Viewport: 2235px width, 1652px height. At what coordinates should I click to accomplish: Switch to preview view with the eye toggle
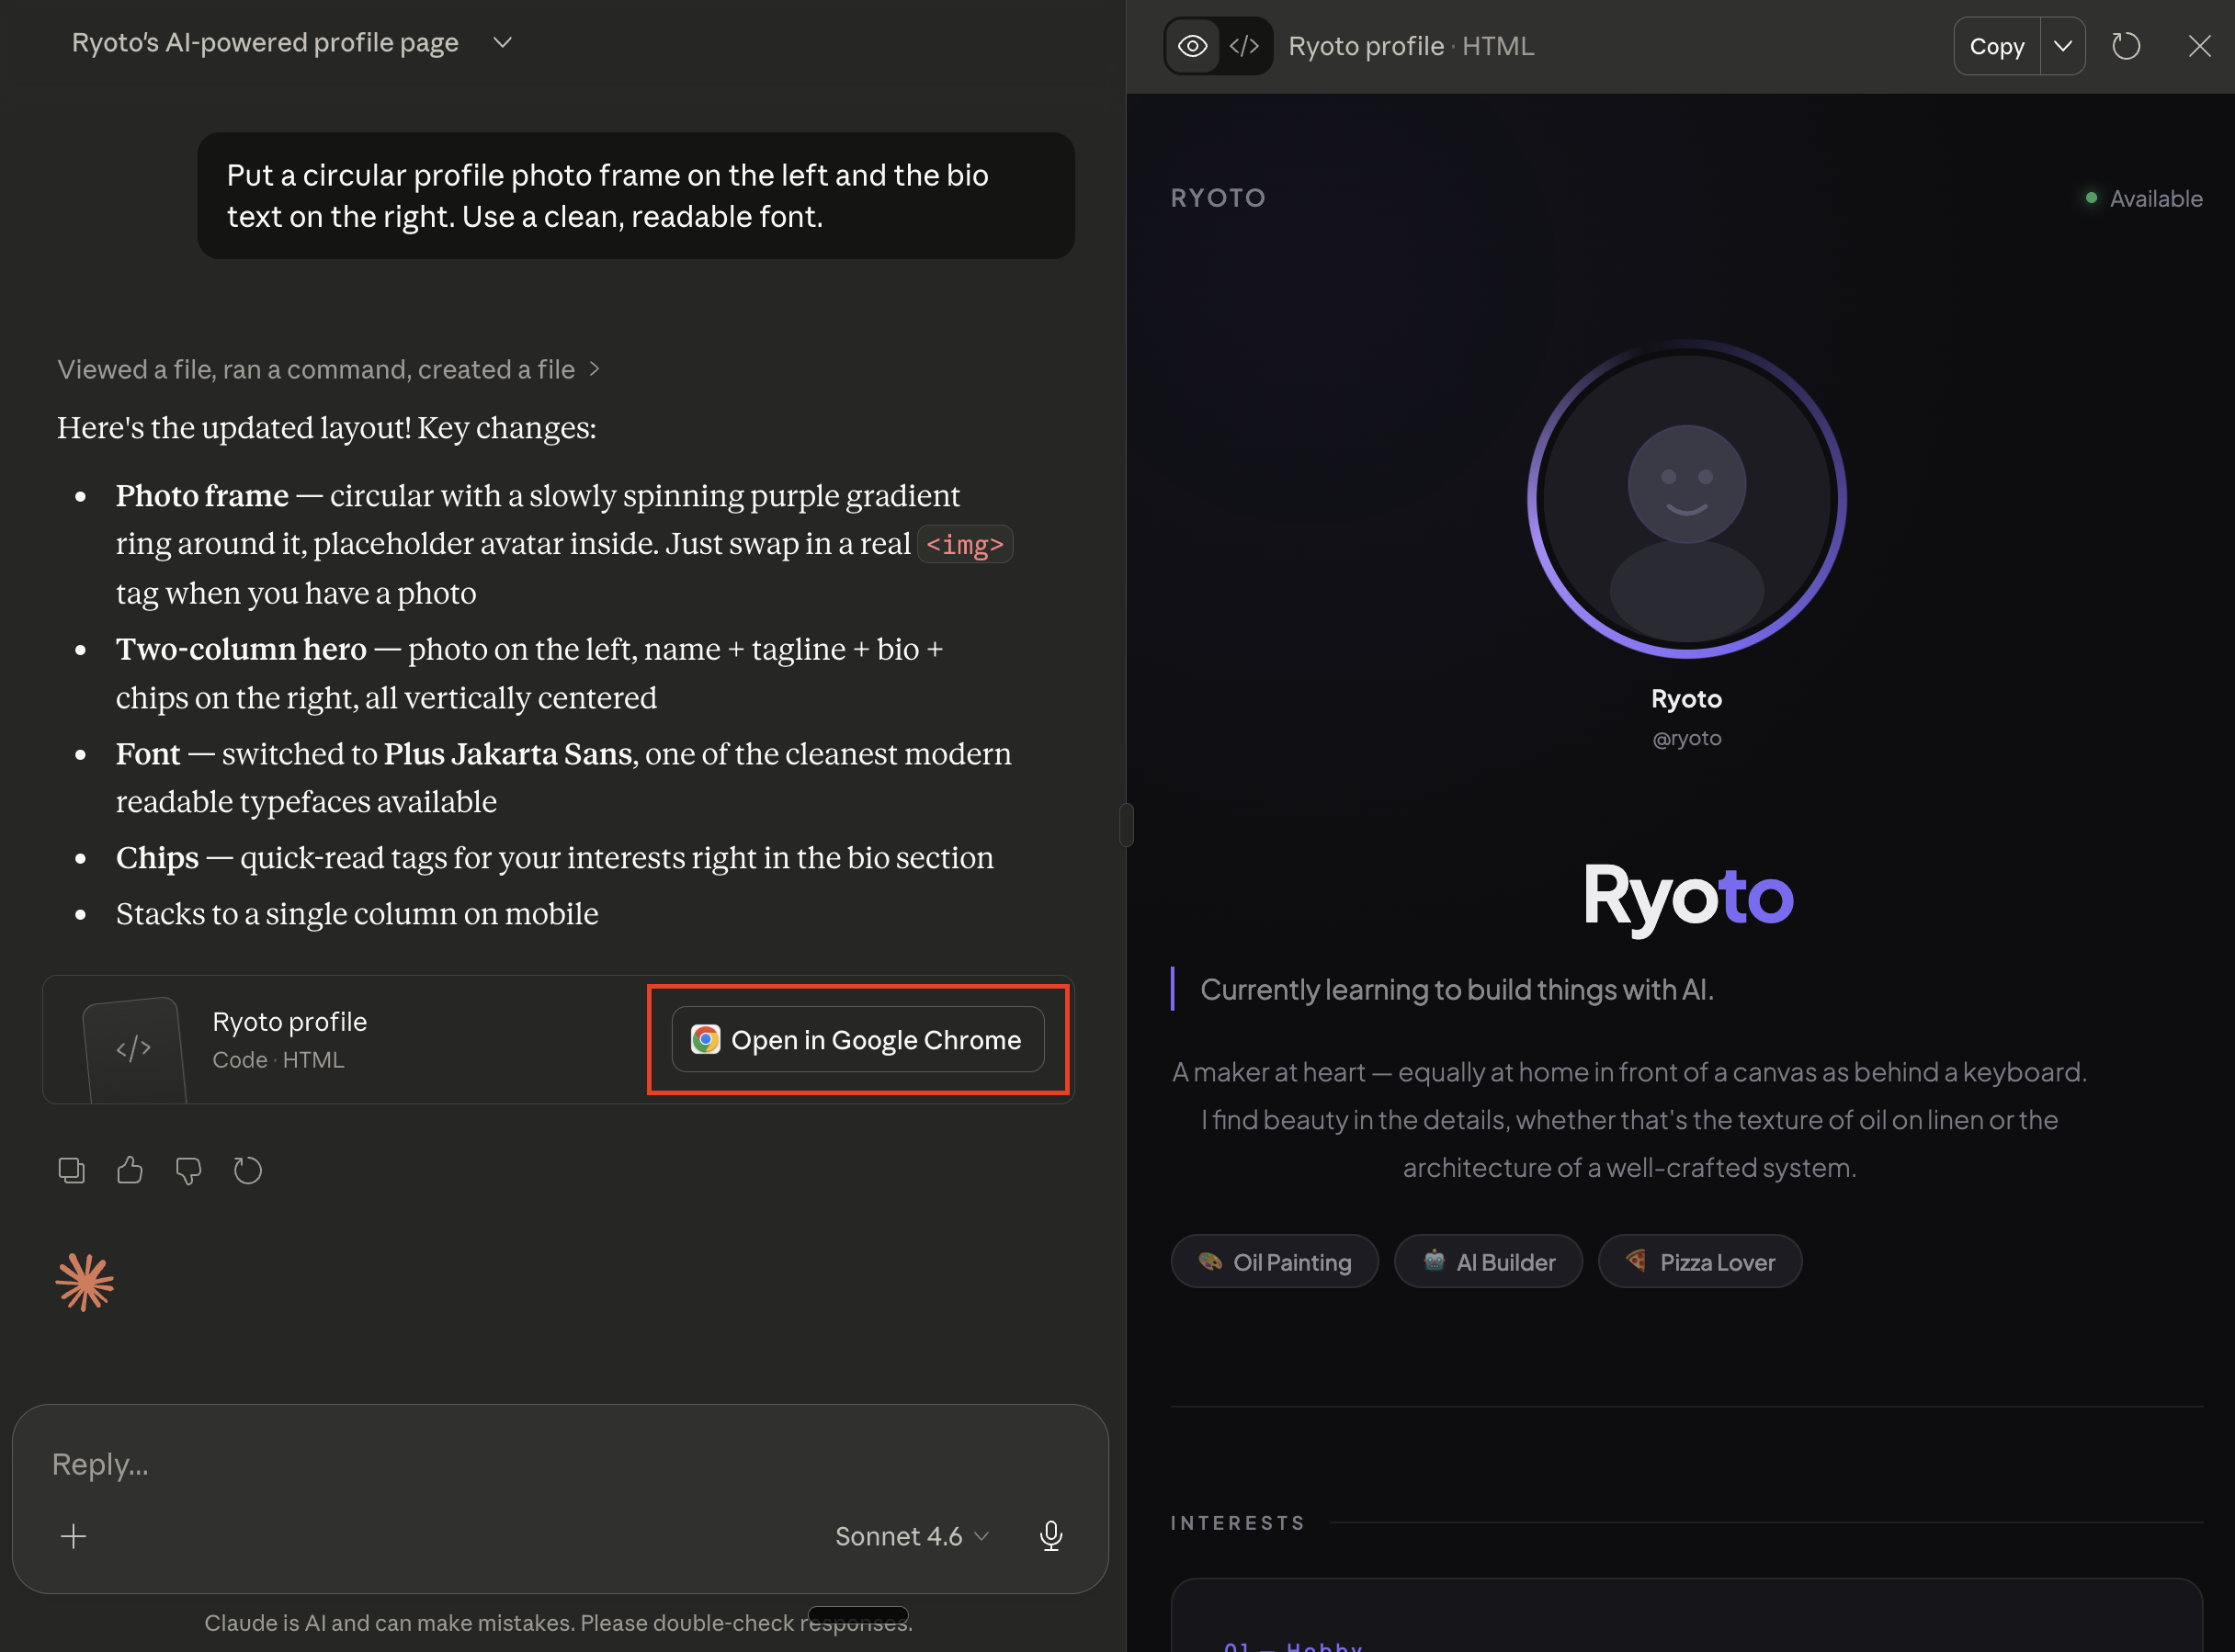[x=1192, y=46]
